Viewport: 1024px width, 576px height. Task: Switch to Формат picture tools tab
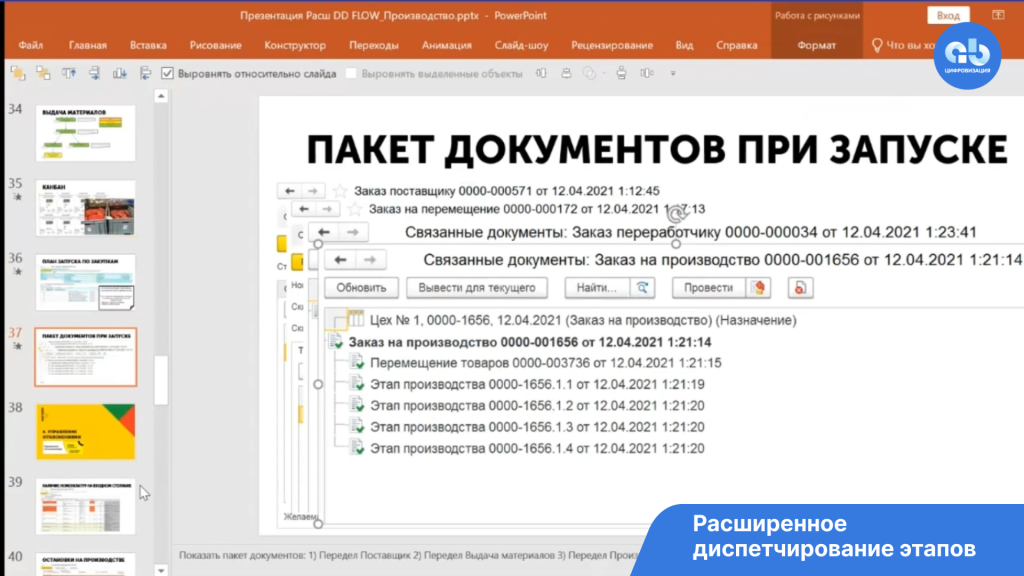coord(816,45)
